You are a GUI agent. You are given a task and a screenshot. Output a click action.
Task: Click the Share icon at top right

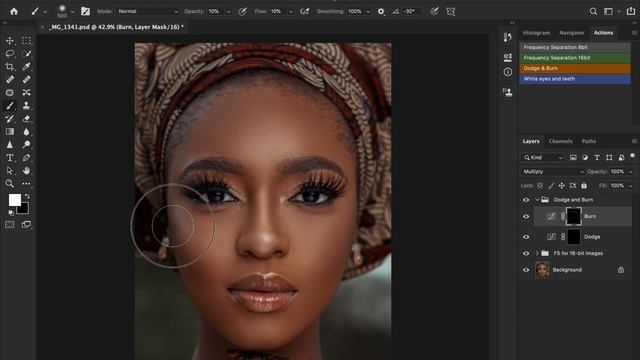click(631, 11)
